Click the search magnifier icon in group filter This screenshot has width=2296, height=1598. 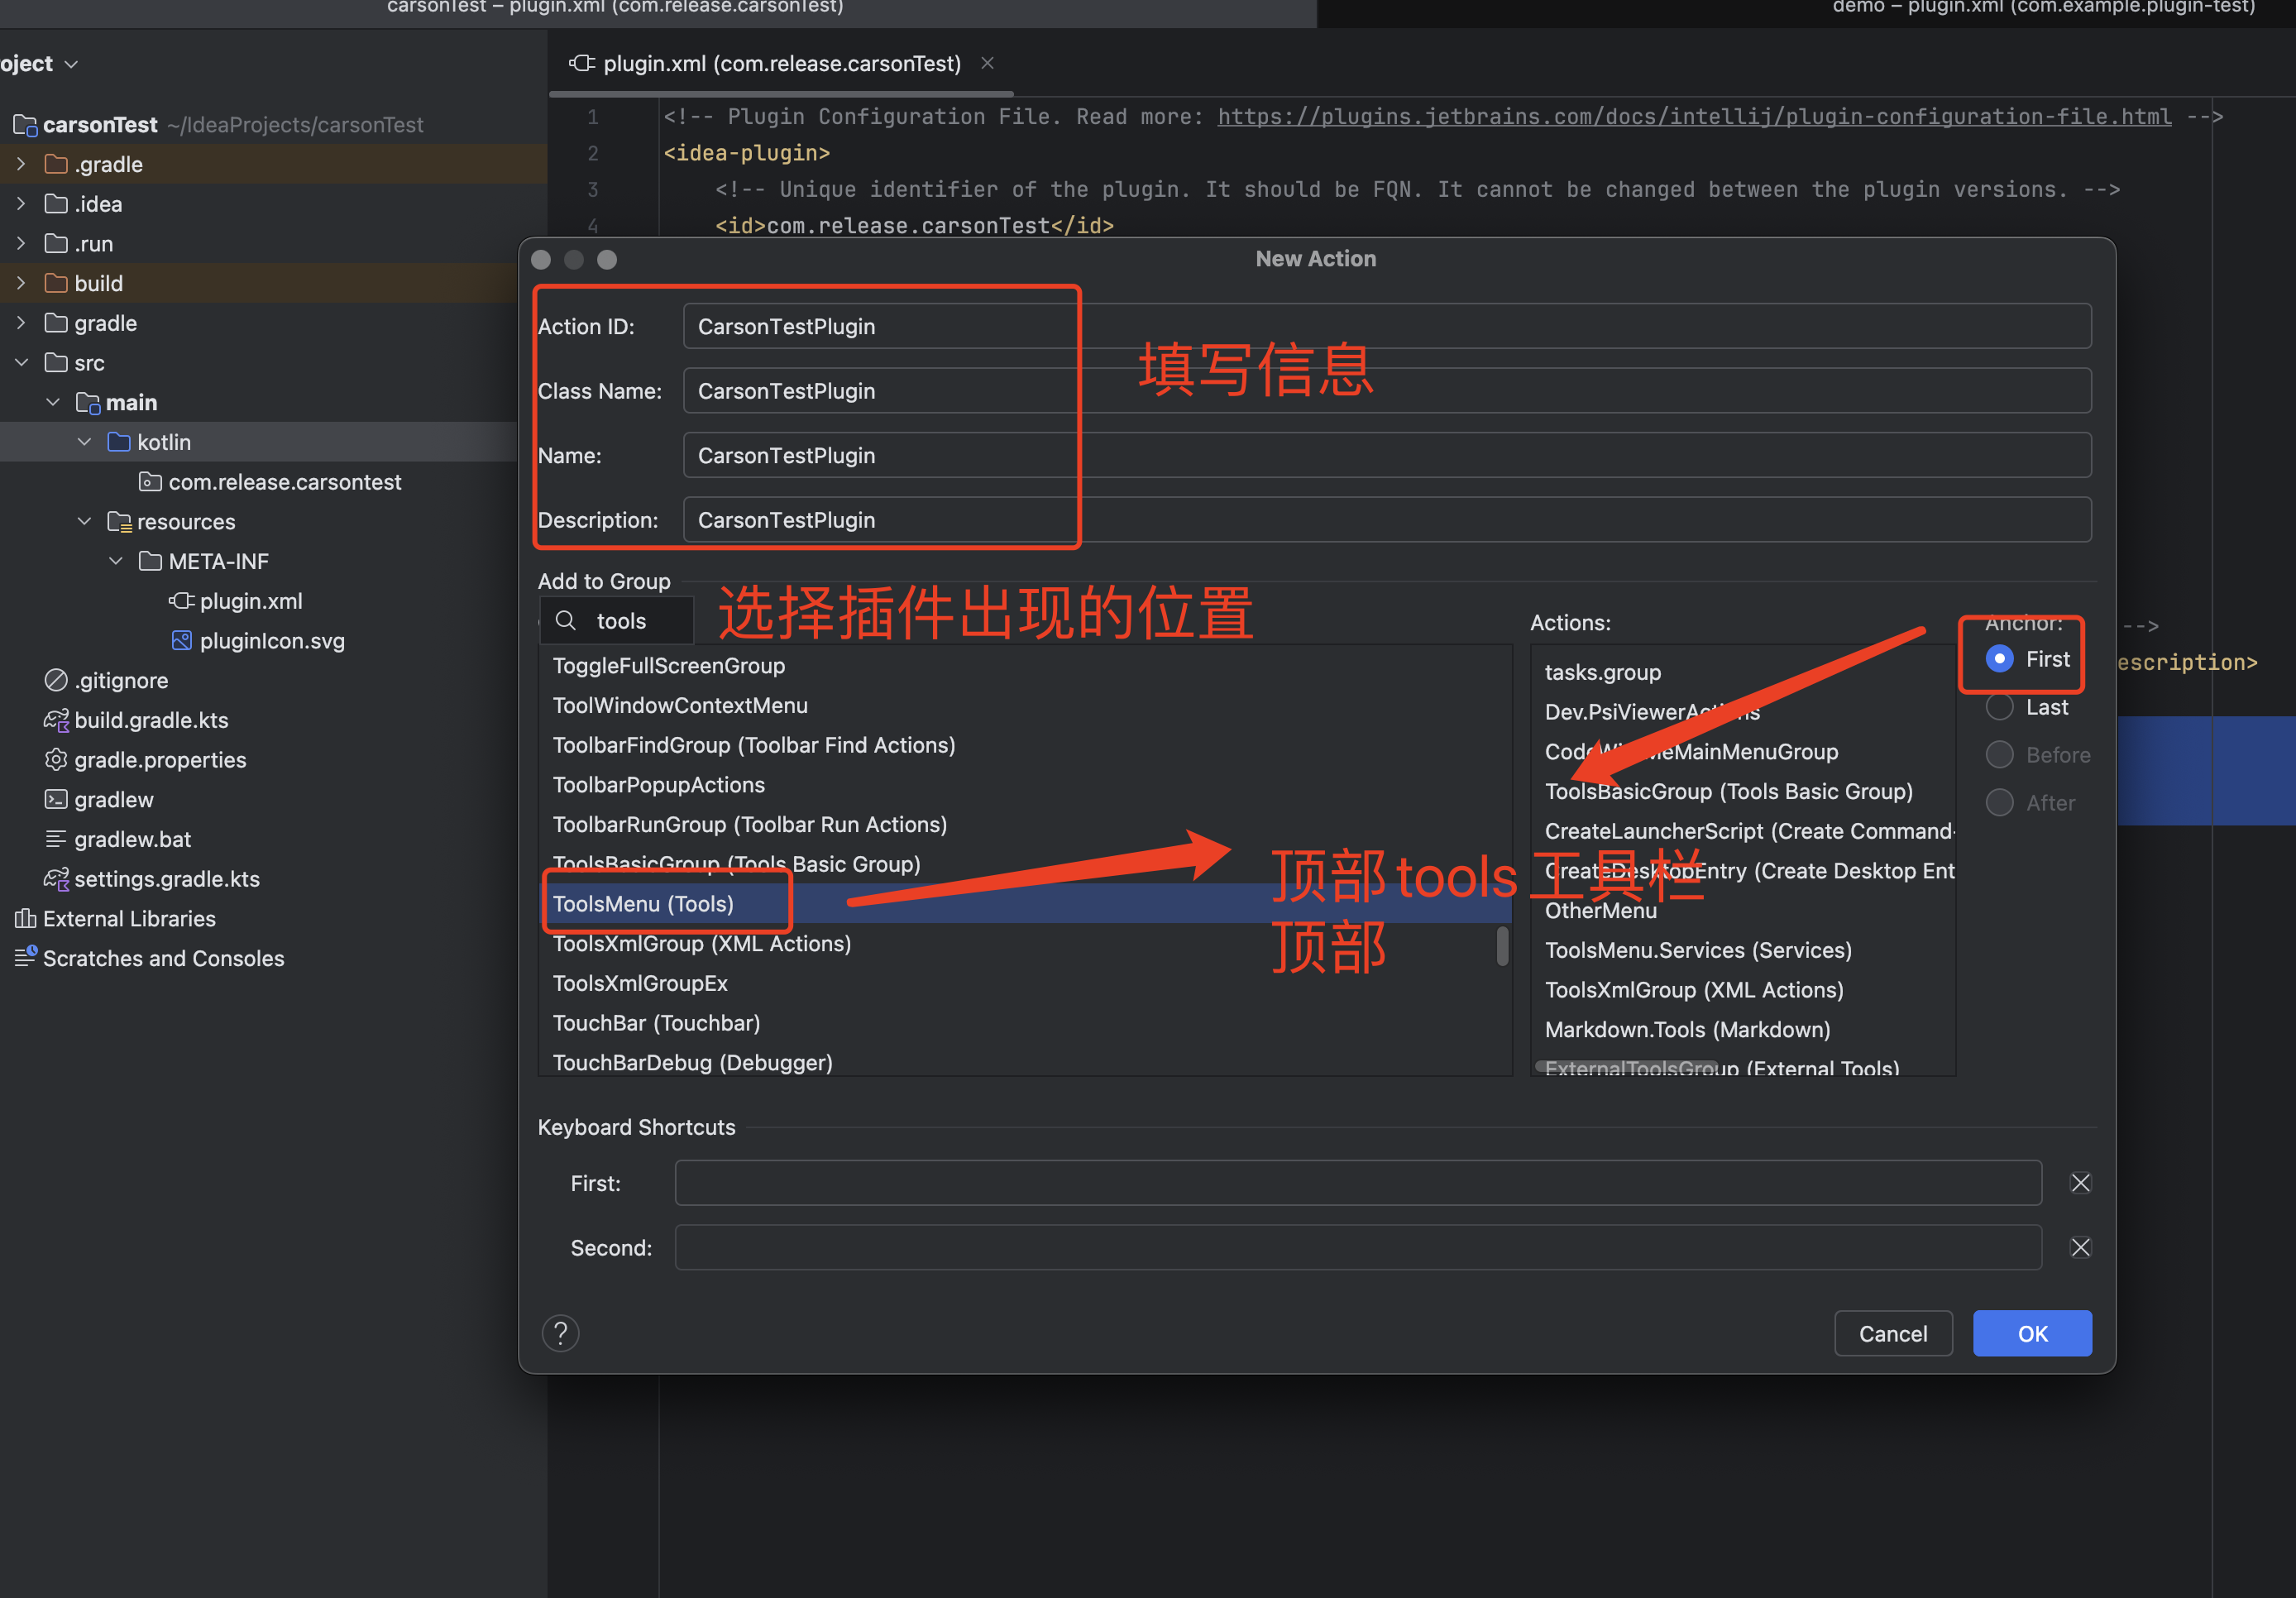tap(565, 621)
